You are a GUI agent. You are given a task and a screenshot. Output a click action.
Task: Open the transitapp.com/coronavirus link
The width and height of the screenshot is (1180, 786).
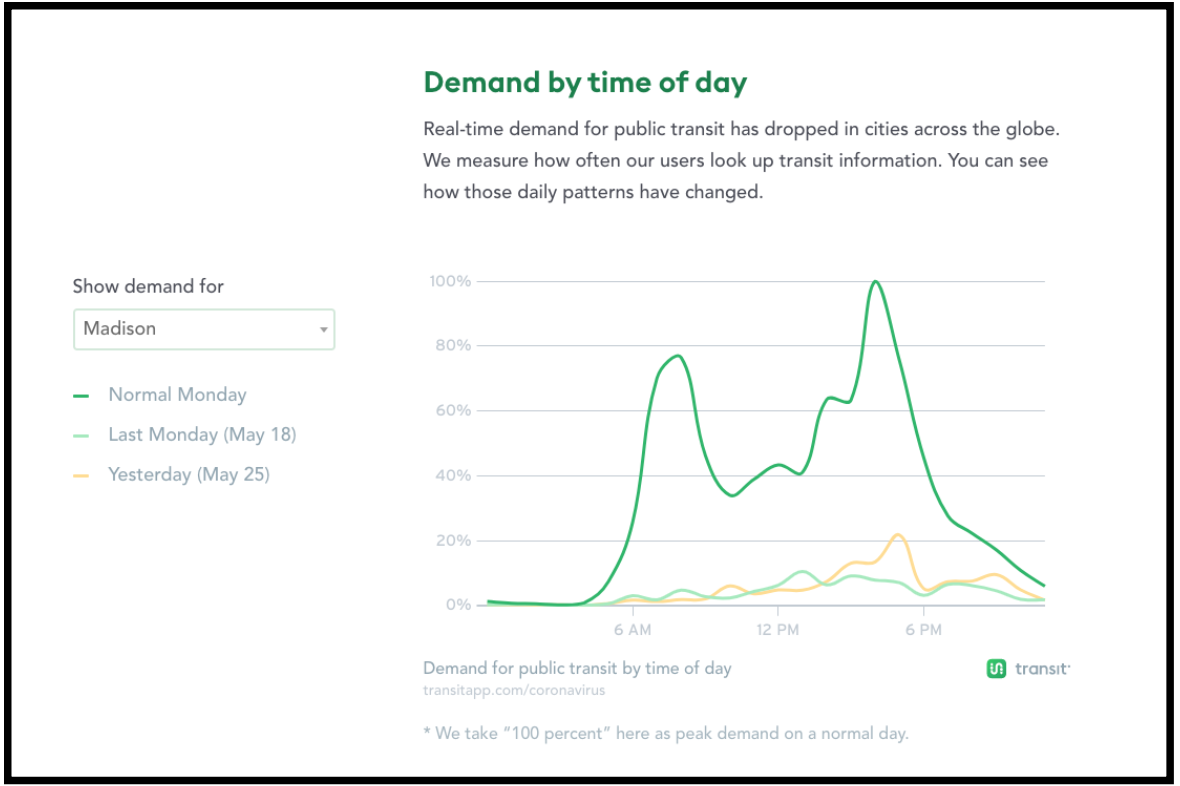(514, 690)
